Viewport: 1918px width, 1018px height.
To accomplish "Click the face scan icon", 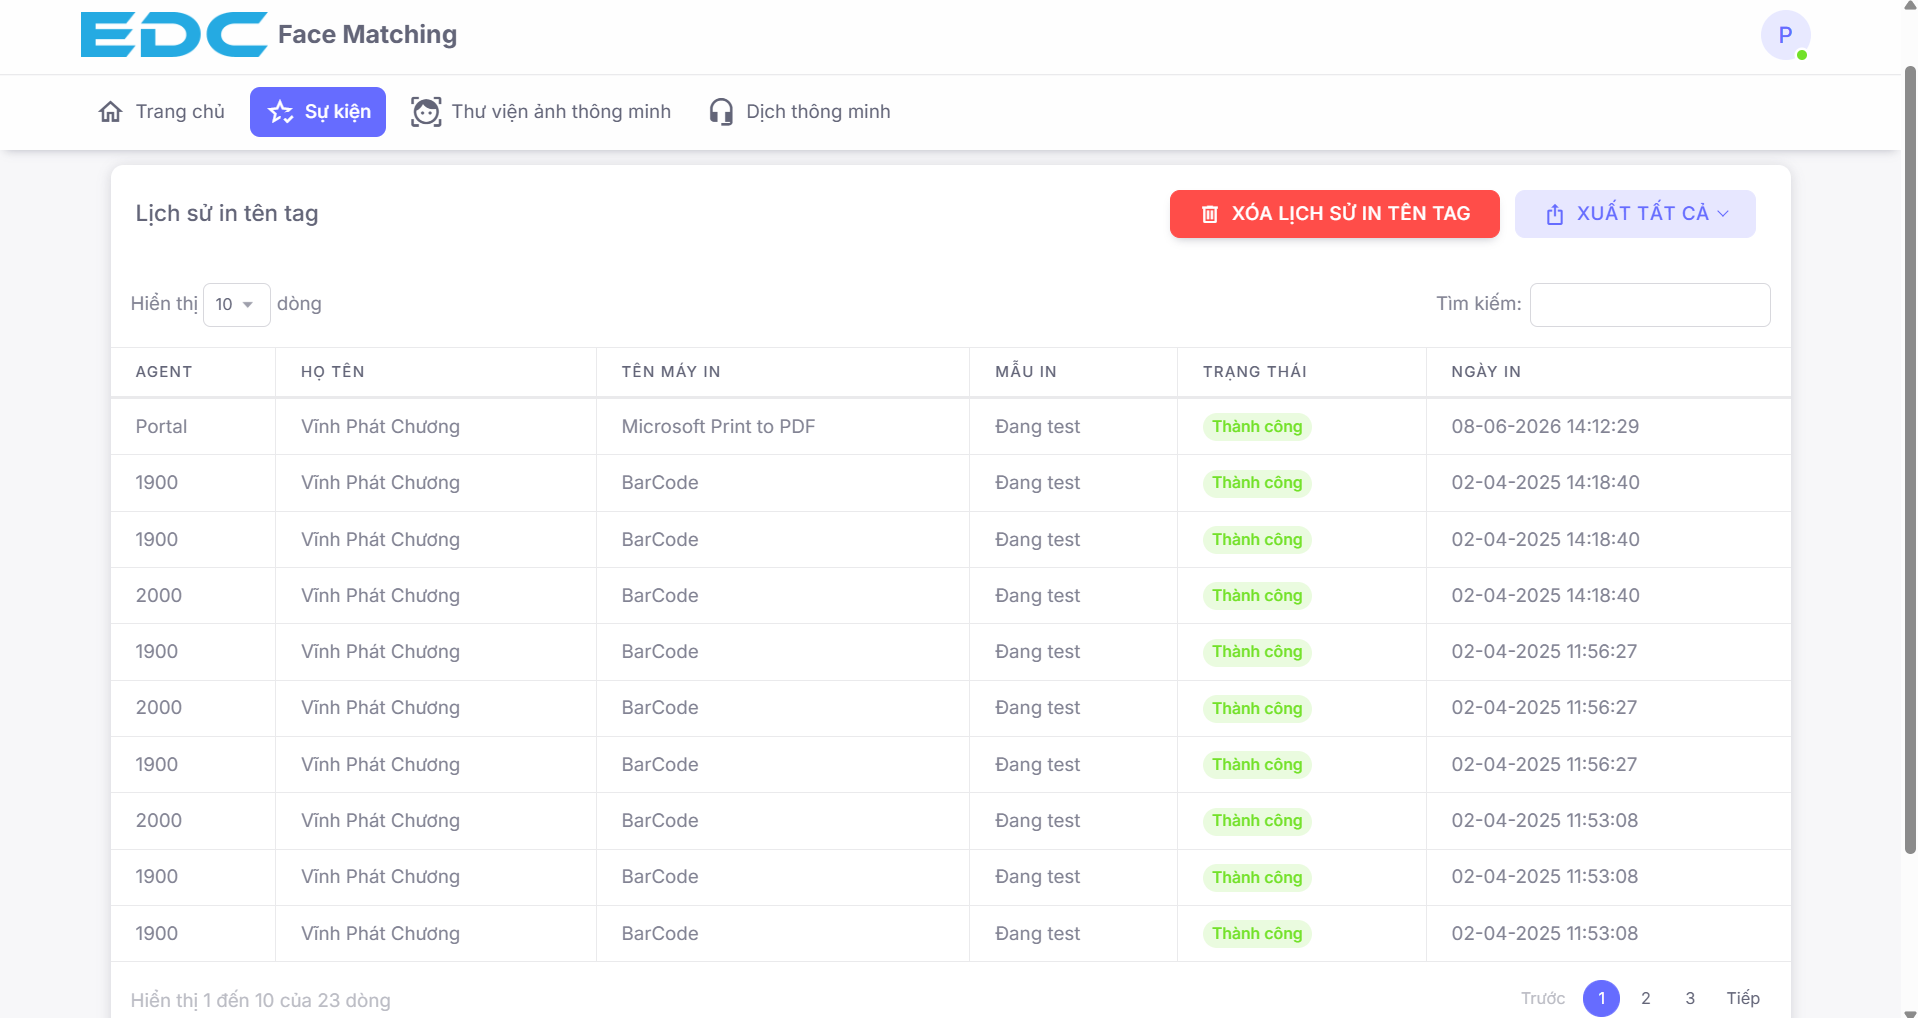I will click(x=426, y=111).
